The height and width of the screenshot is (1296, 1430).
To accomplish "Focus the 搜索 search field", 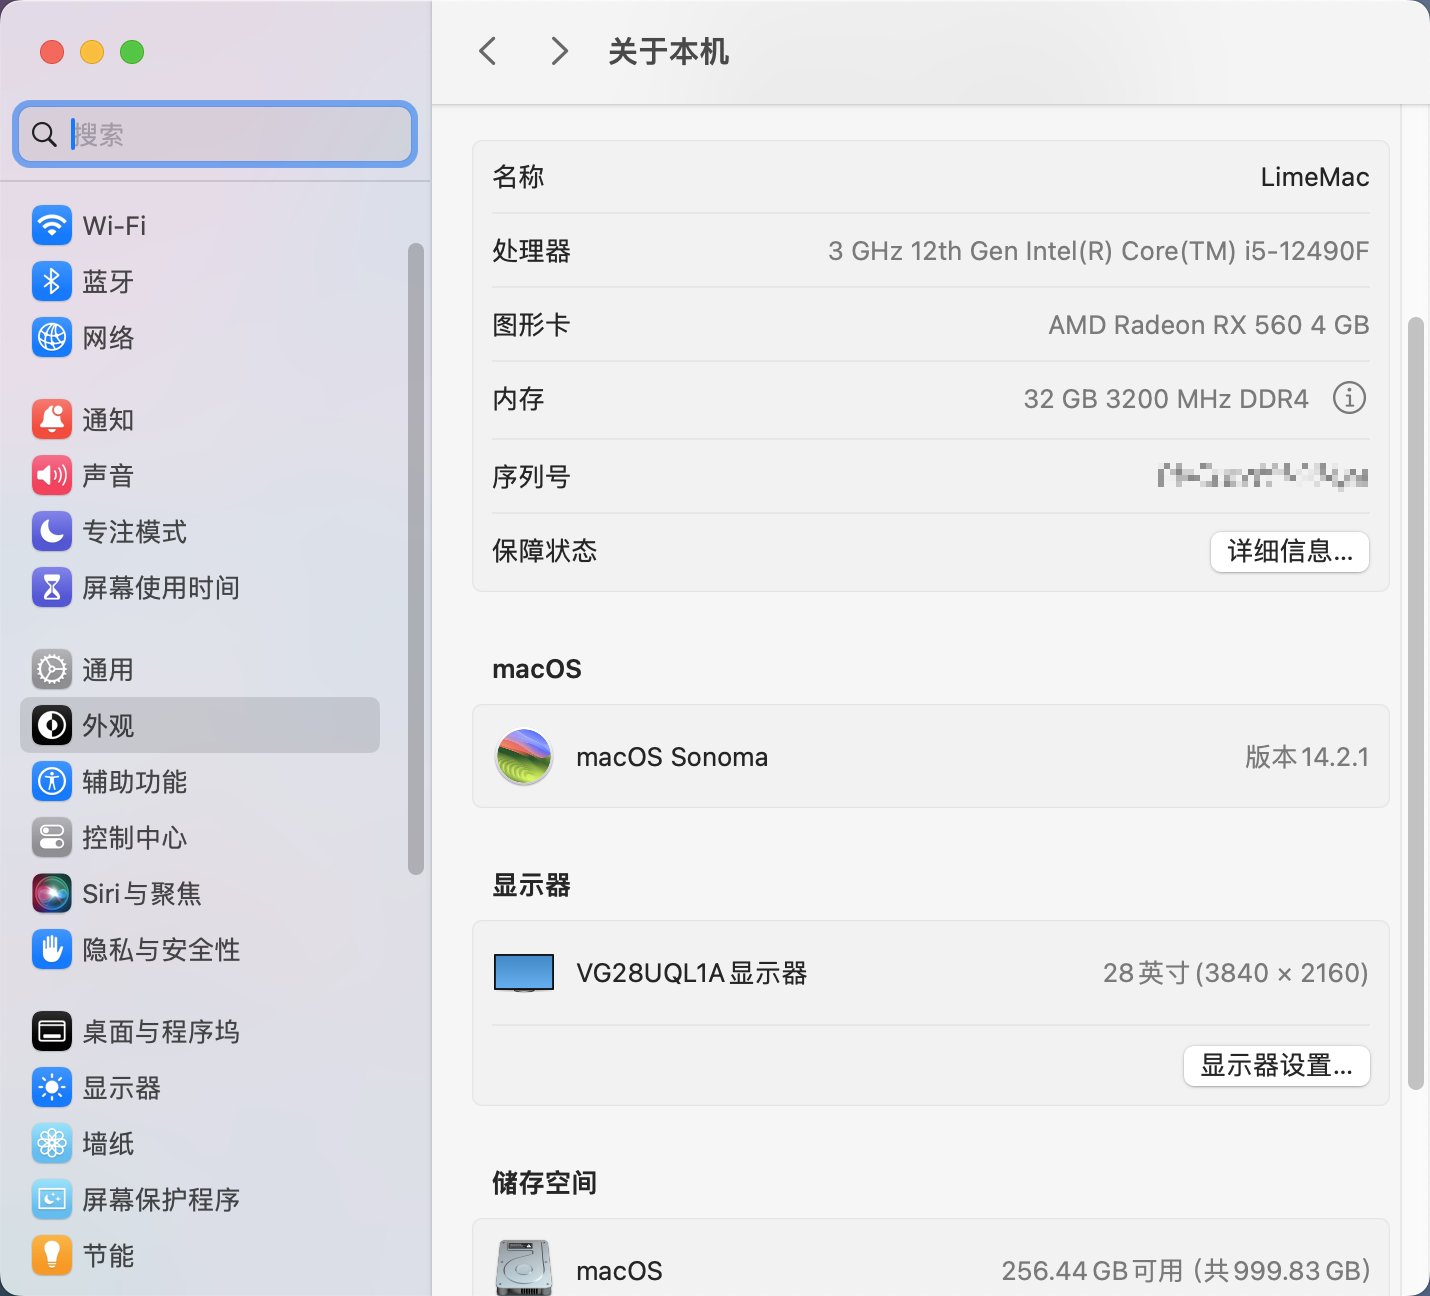I will (215, 134).
